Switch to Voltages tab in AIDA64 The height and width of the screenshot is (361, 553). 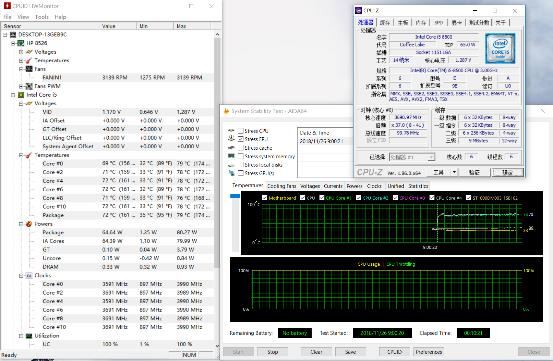click(x=310, y=186)
